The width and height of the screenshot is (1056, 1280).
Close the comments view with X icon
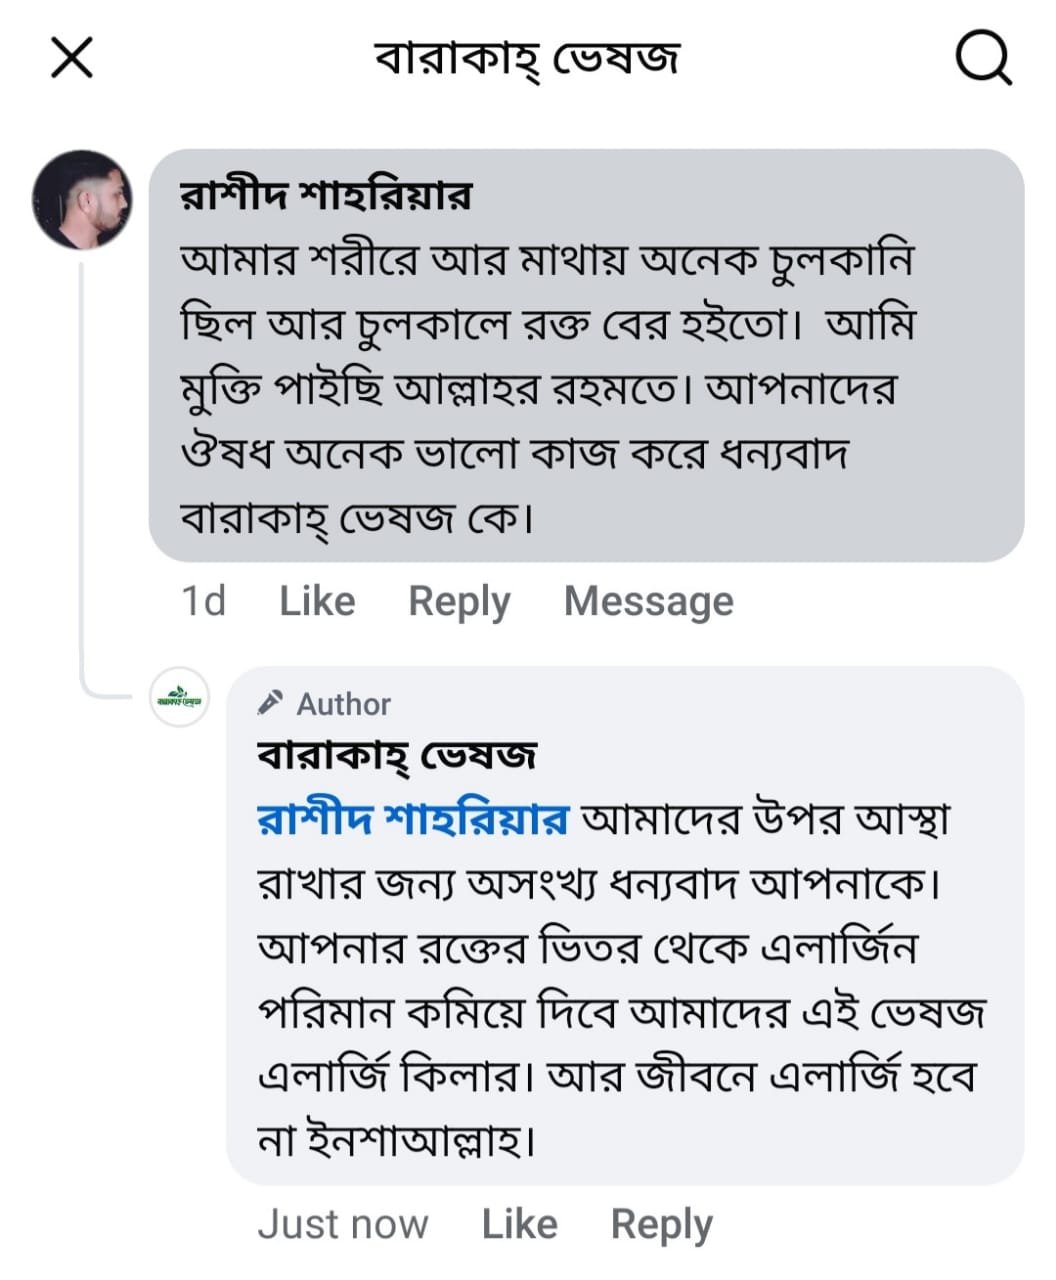coord(72,57)
